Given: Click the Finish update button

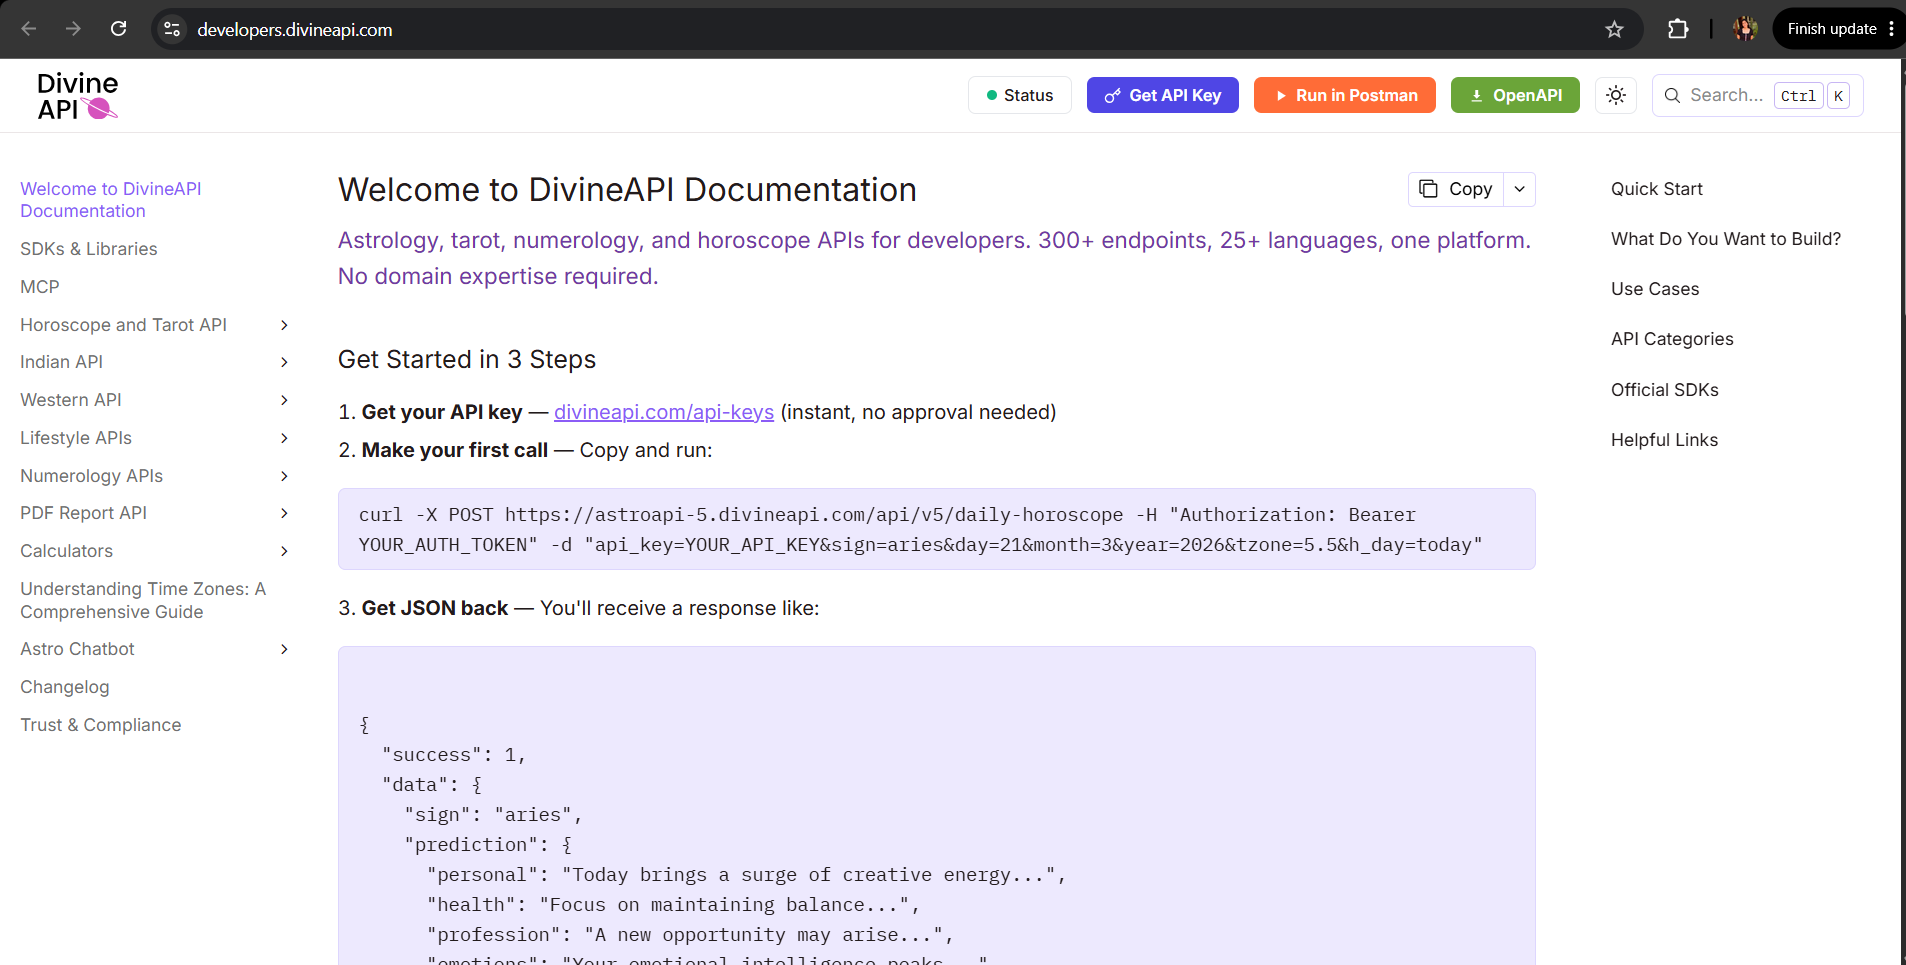Looking at the screenshot, I should tap(1832, 29).
